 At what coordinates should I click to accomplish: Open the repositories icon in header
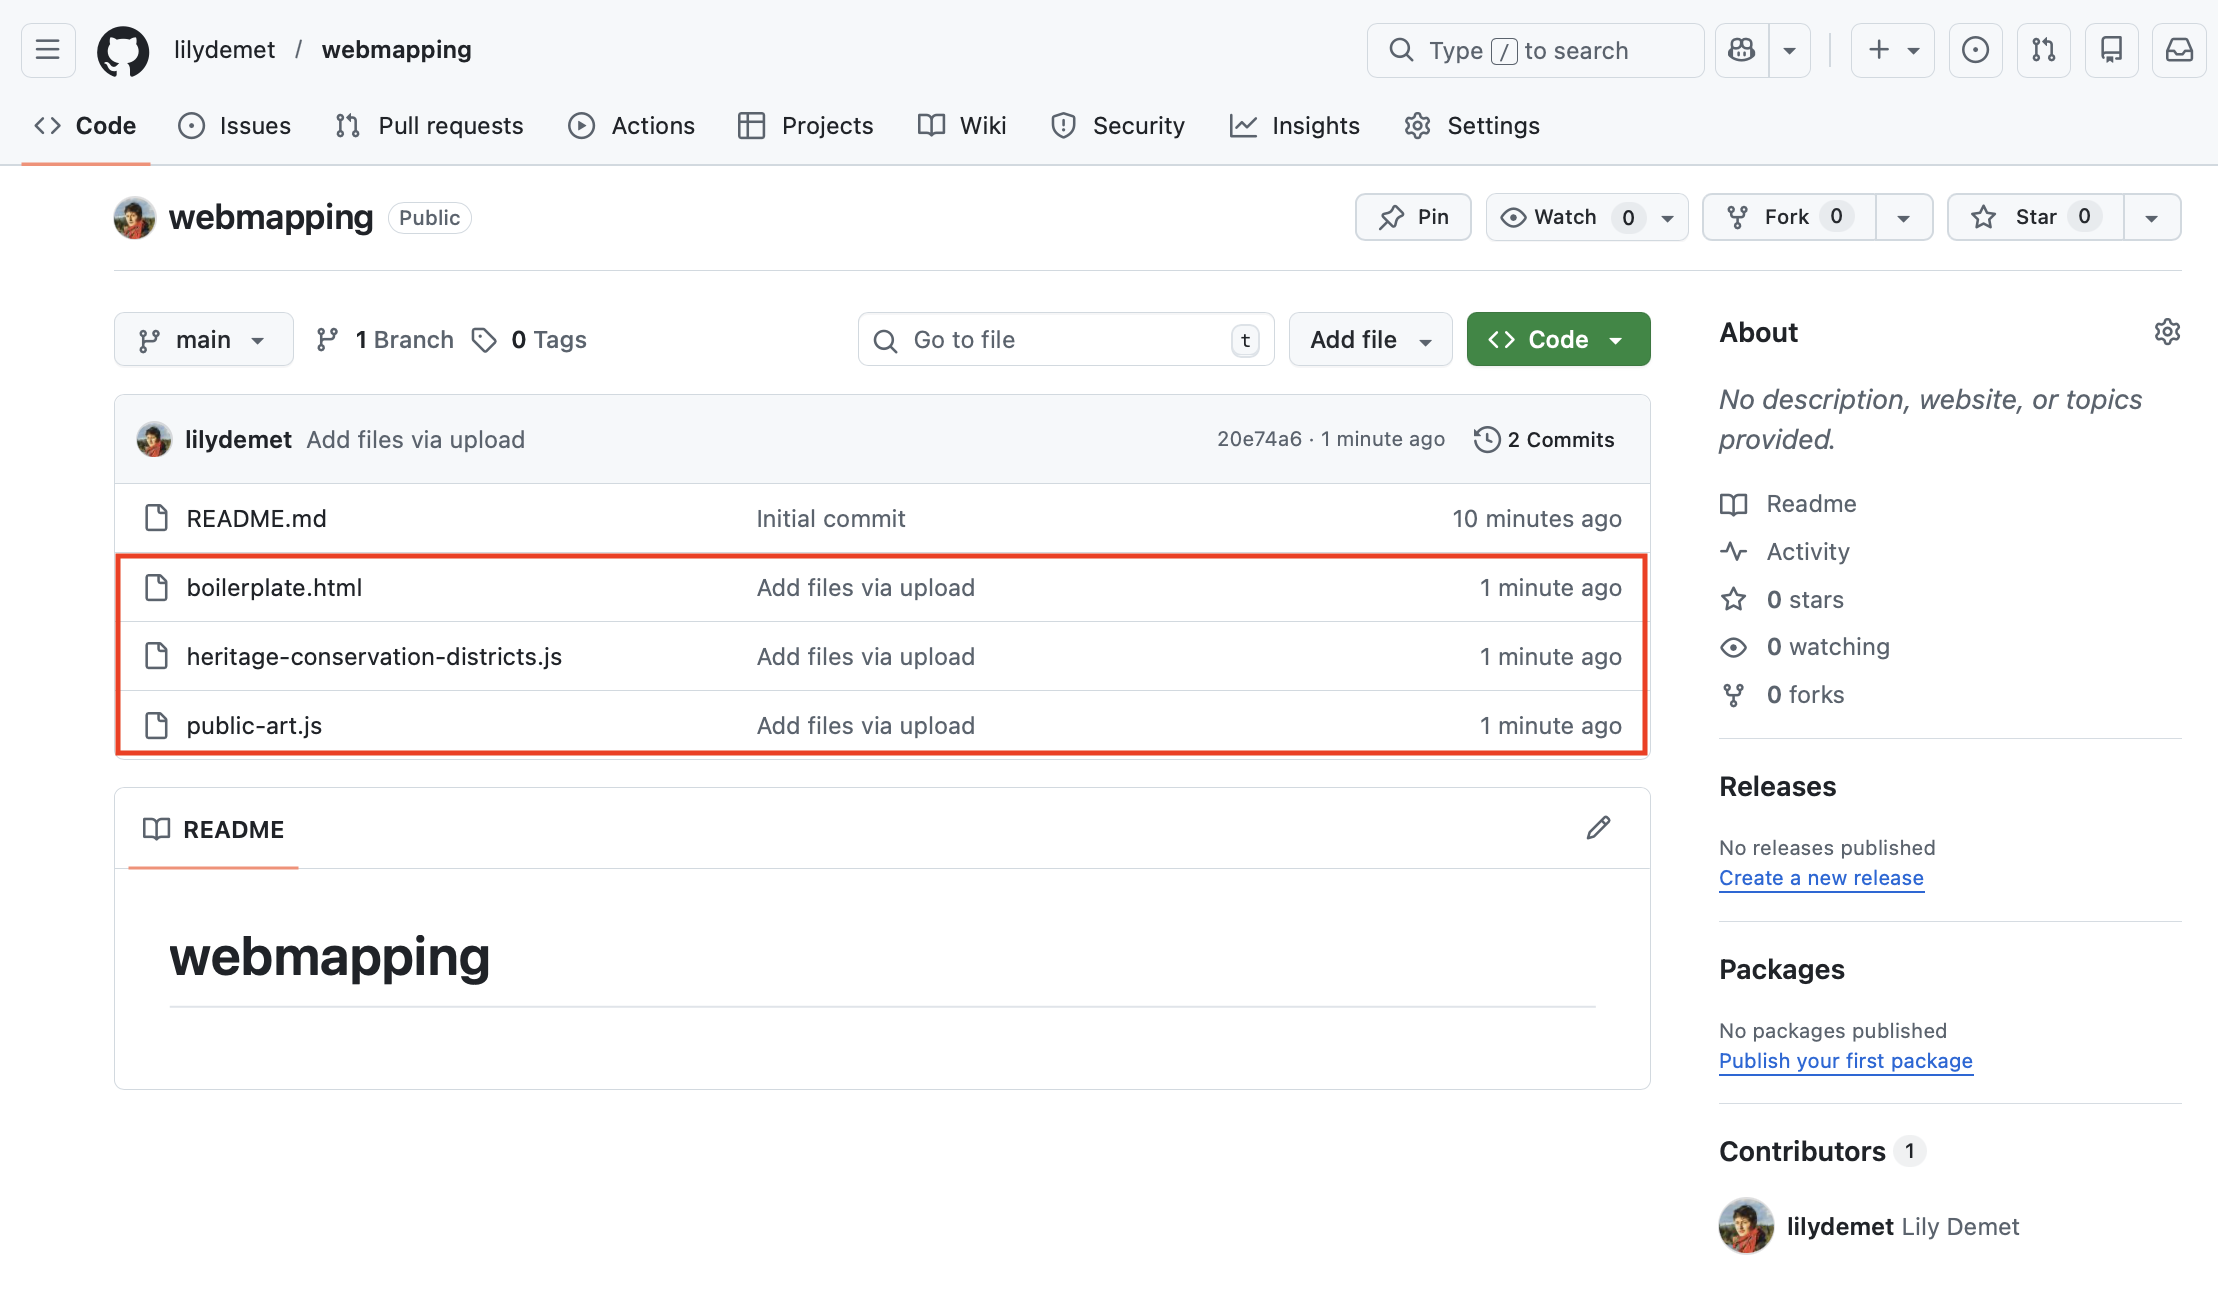pos(2111,50)
